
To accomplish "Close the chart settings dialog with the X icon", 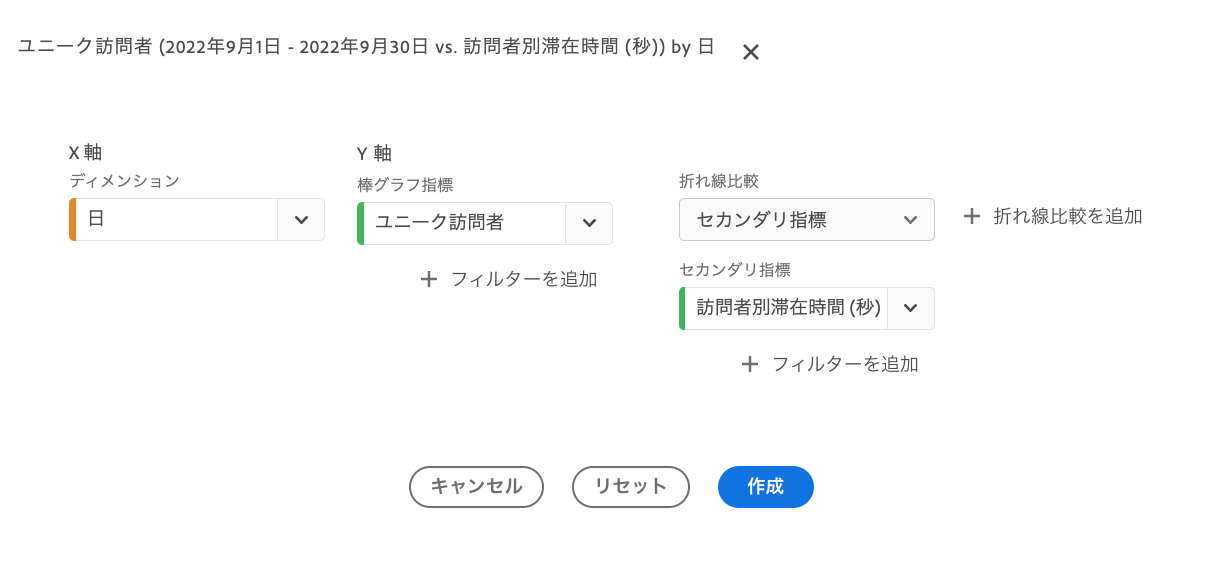I will pos(751,52).
